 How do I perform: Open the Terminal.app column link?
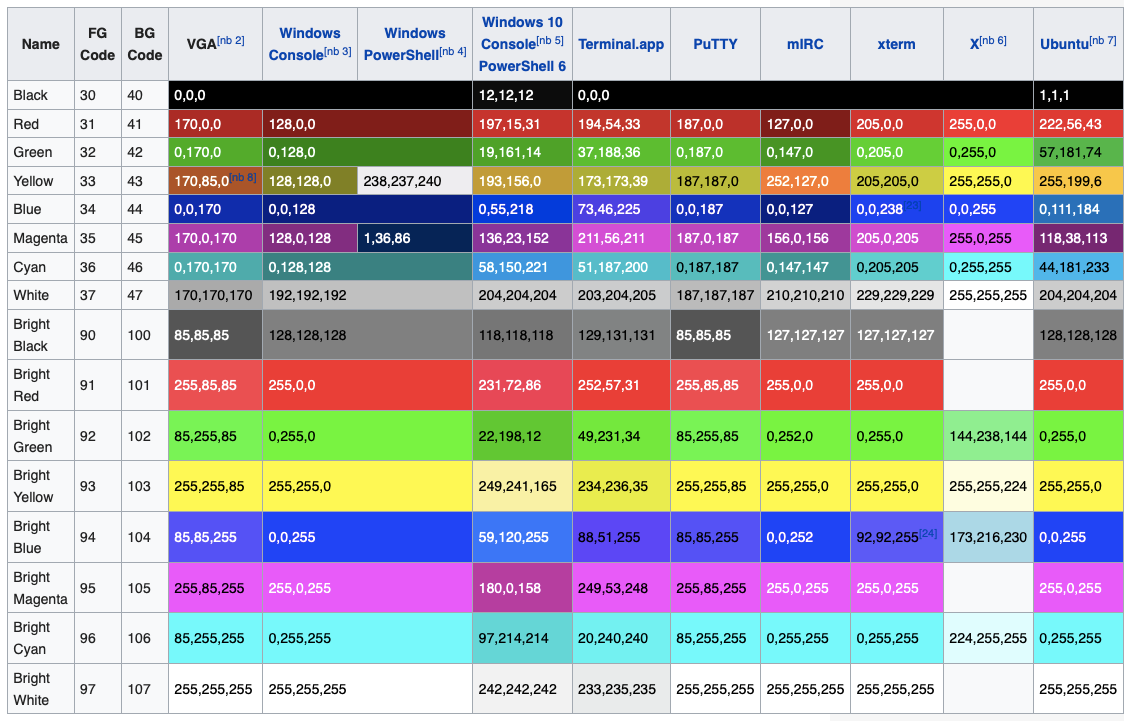(x=621, y=44)
